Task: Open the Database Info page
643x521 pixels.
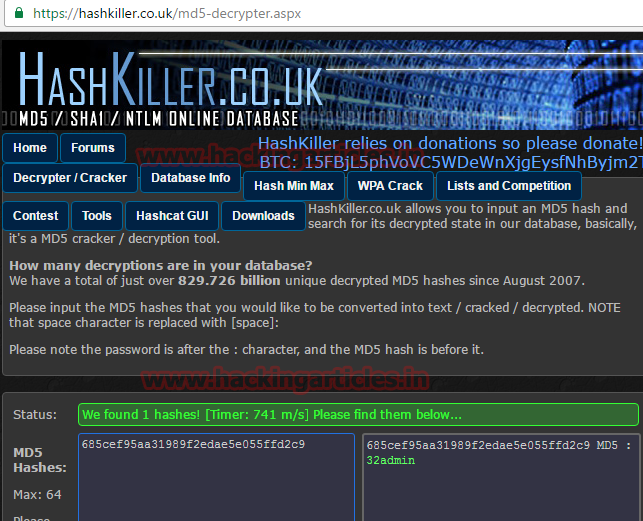Action: coord(190,178)
